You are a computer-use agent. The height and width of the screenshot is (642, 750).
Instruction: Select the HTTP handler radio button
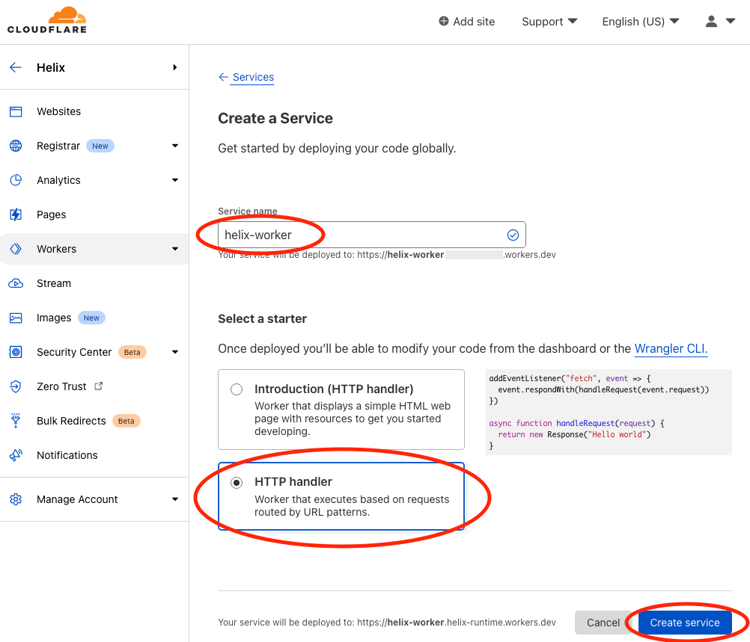[x=236, y=483]
